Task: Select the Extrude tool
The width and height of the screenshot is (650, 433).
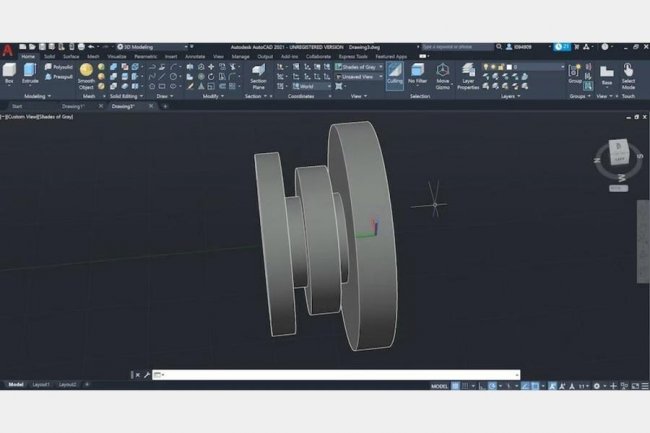Action: click(30, 73)
